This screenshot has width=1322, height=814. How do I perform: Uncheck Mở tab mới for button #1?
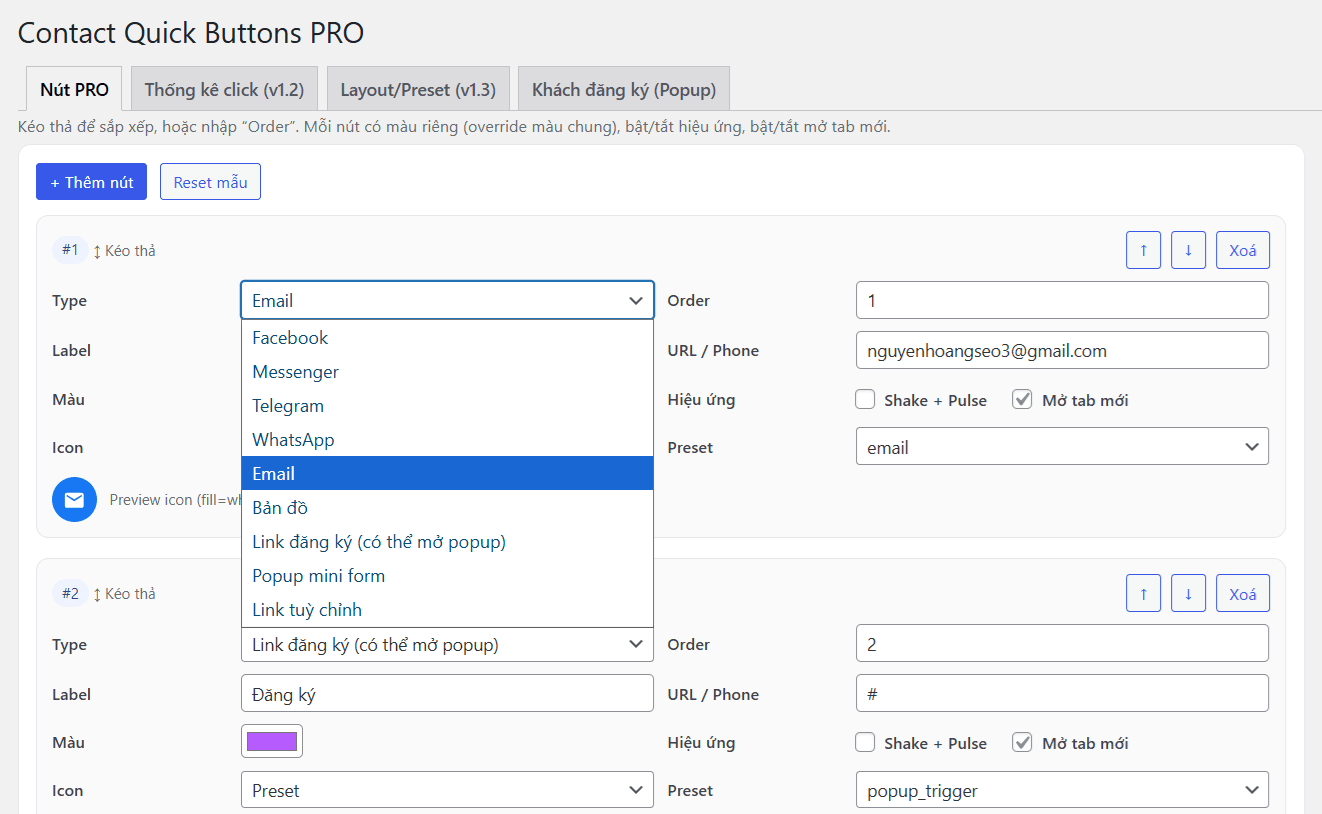coord(1022,400)
